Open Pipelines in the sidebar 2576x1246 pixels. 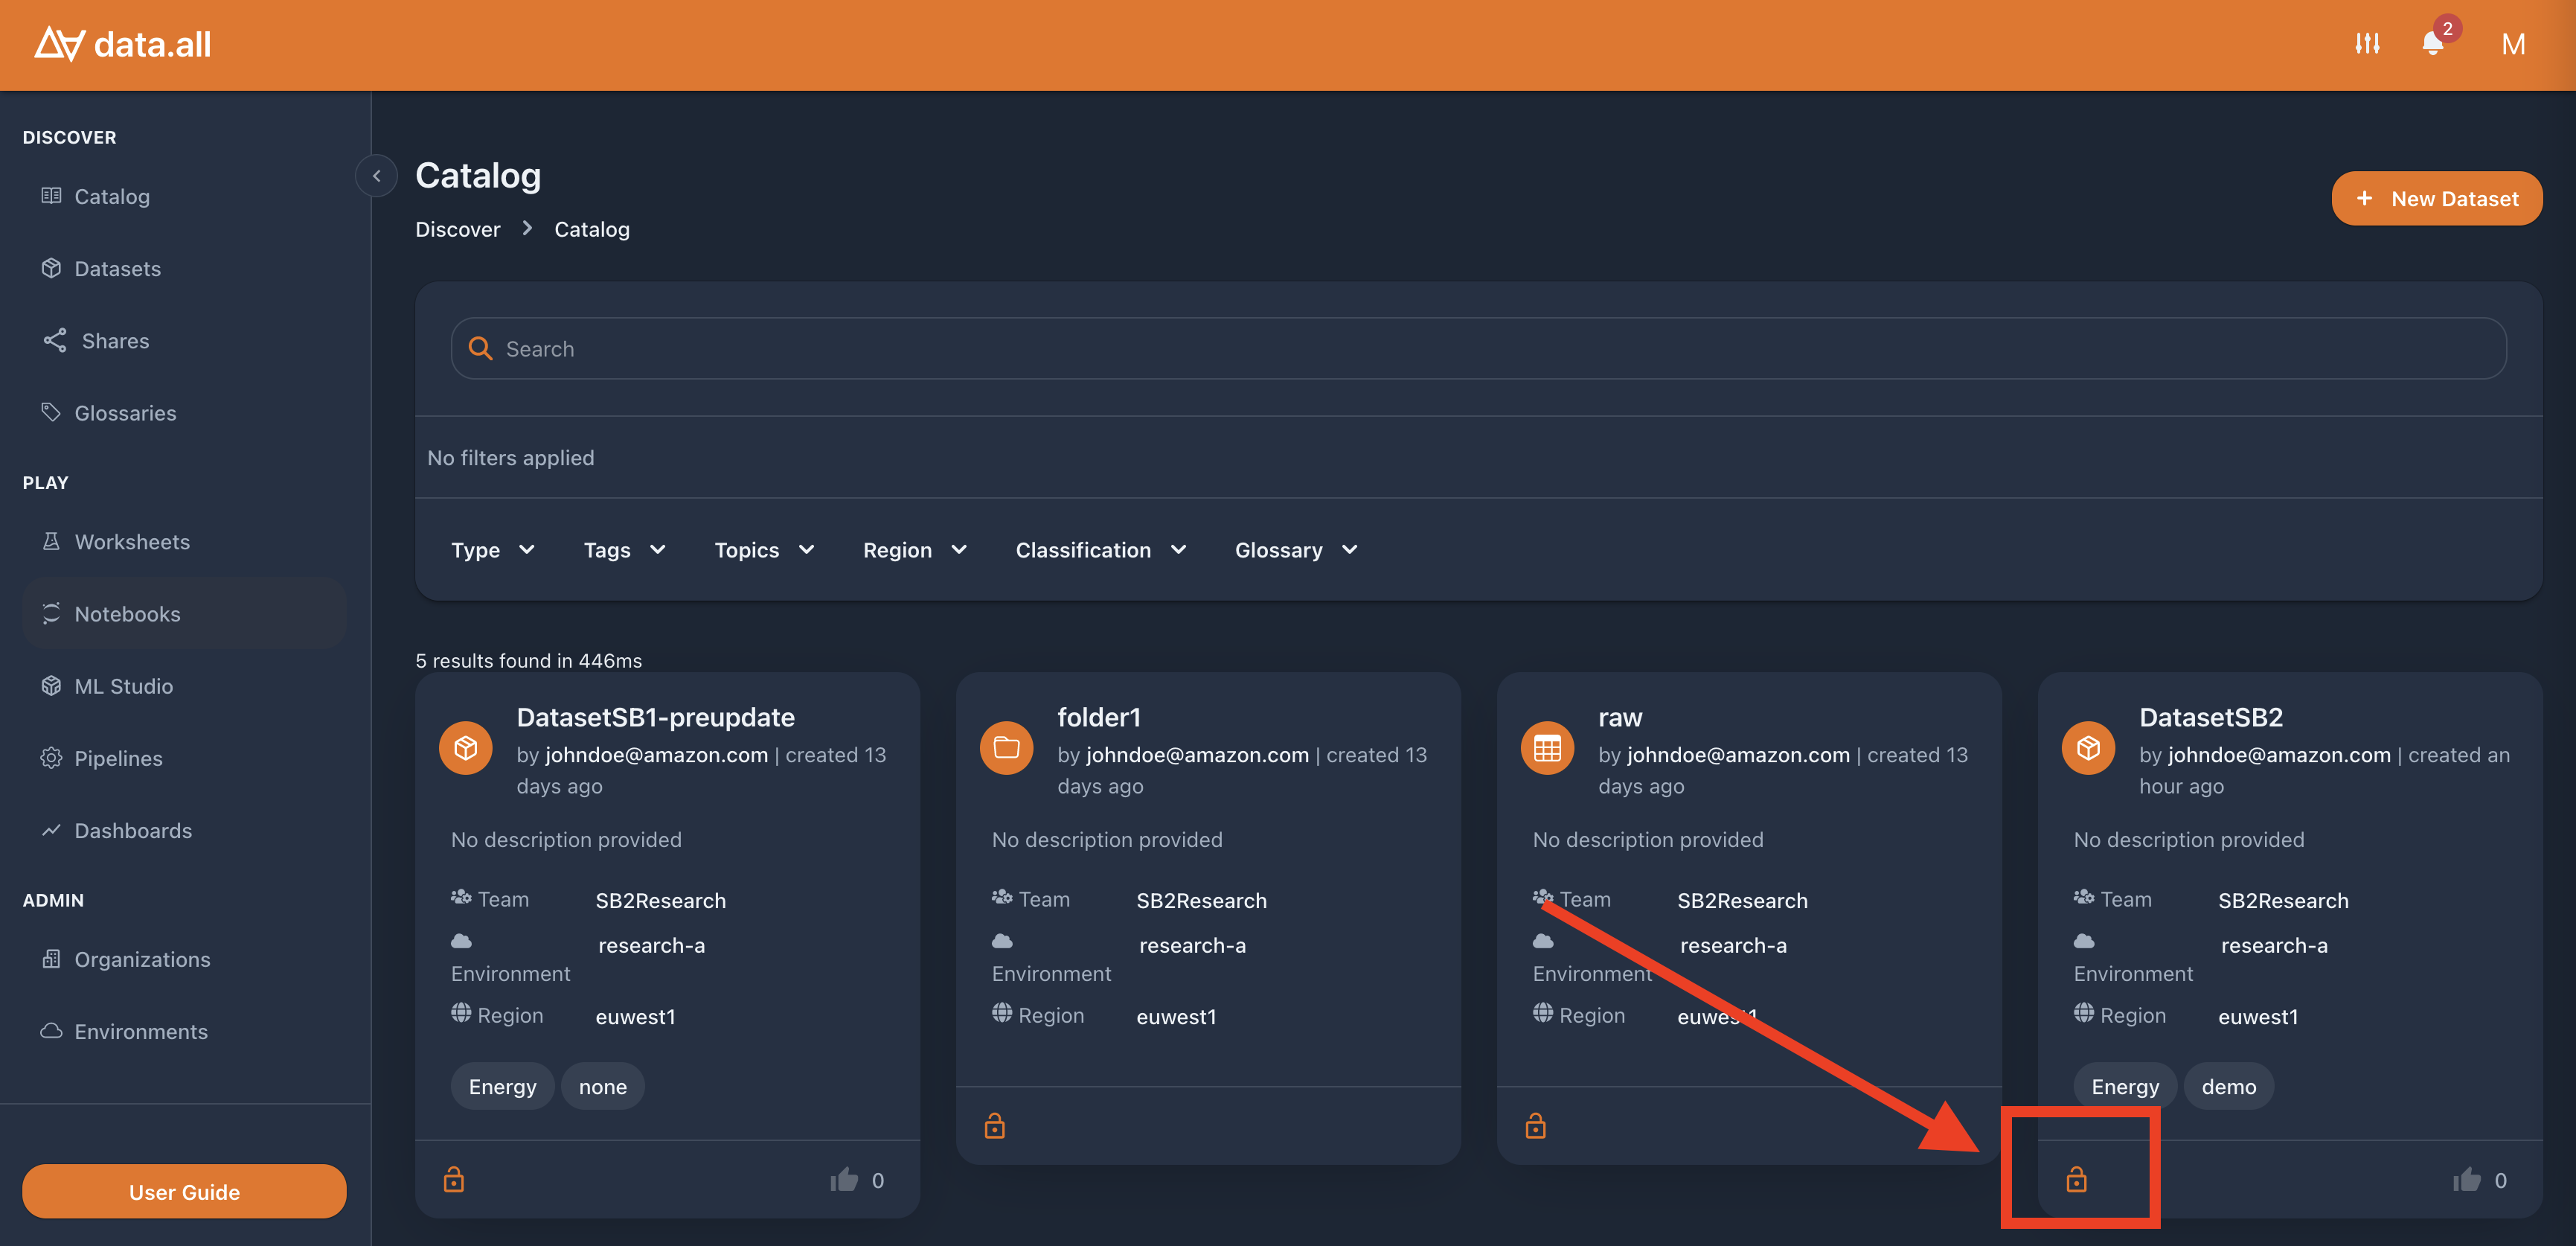[185, 758]
